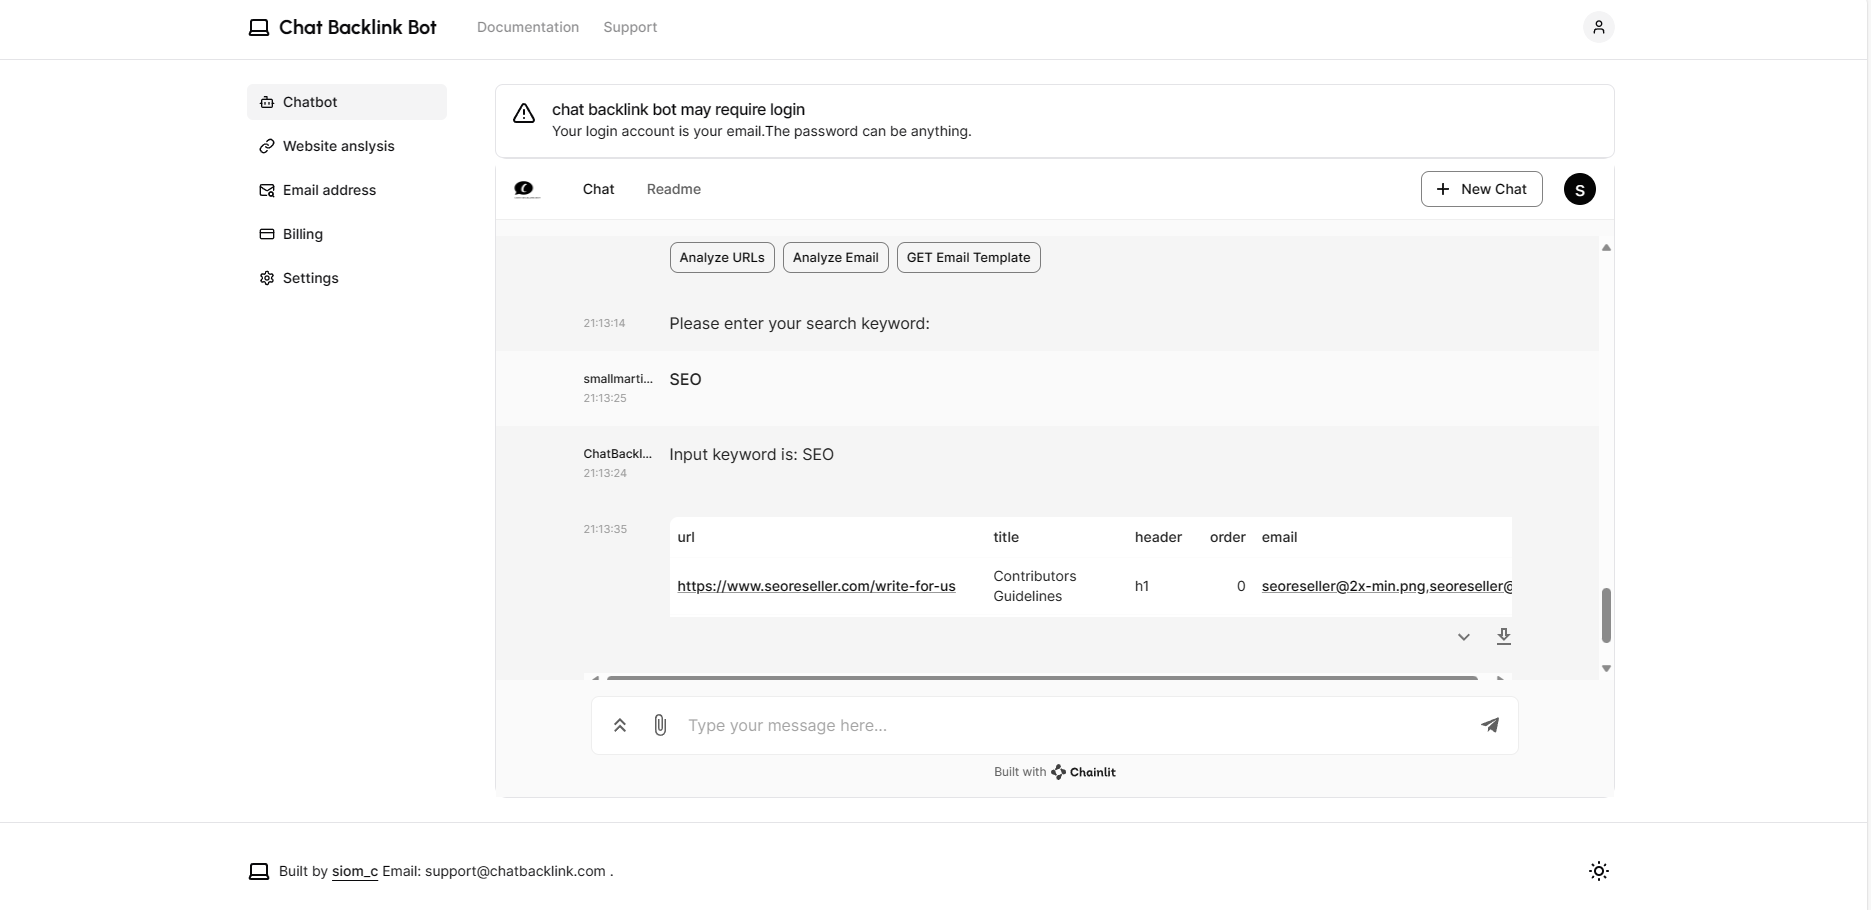Click the user account icon in header
1871x910 pixels.
click(x=1598, y=27)
